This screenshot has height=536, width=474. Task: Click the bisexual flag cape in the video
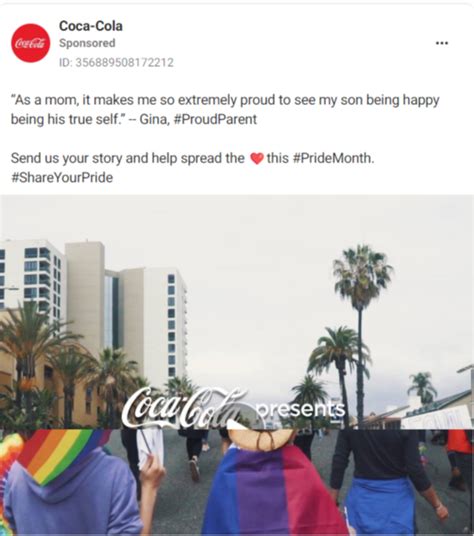click(270, 492)
